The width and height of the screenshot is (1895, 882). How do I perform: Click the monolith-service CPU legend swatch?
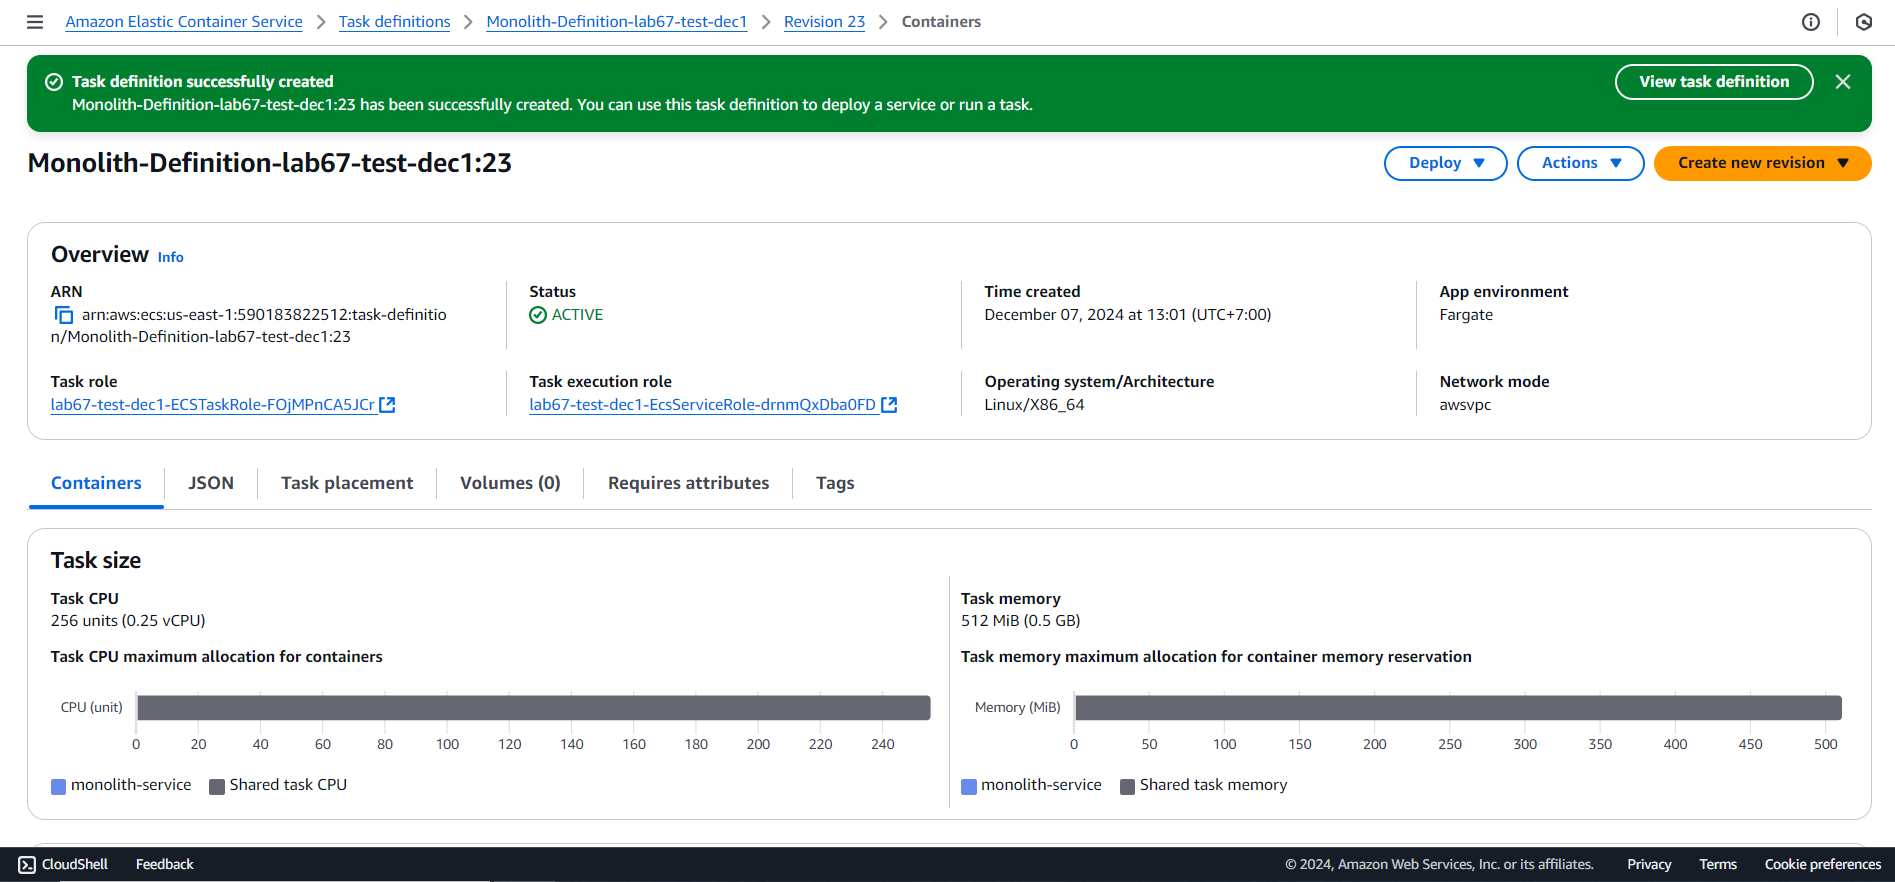coord(58,787)
